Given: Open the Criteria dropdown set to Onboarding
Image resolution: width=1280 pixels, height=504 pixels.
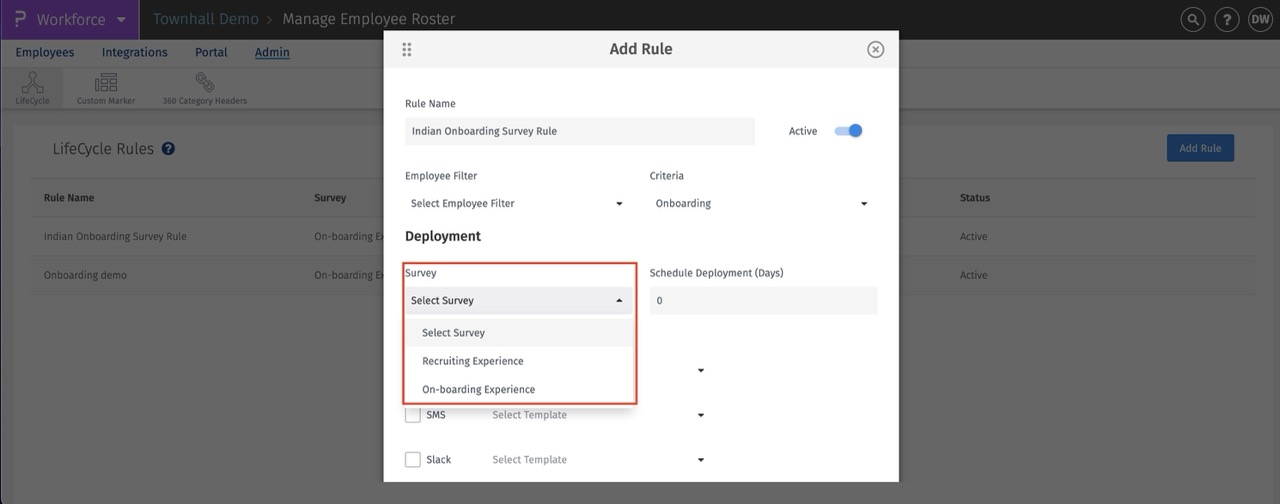Looking at the screenshot, I should coord(761,204).
